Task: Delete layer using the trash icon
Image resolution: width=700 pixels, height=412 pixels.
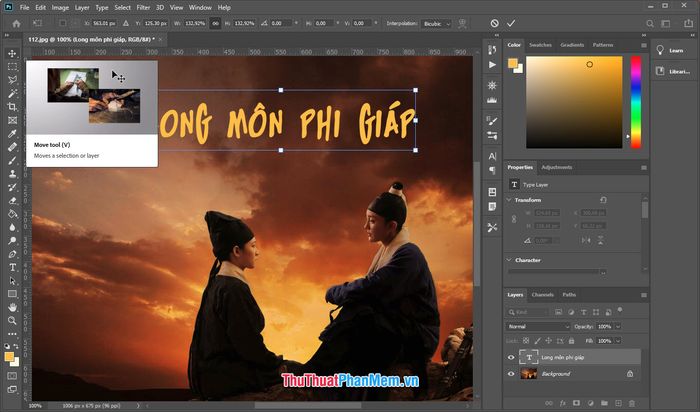Action: pyautogui.click(x=631, y=403)
